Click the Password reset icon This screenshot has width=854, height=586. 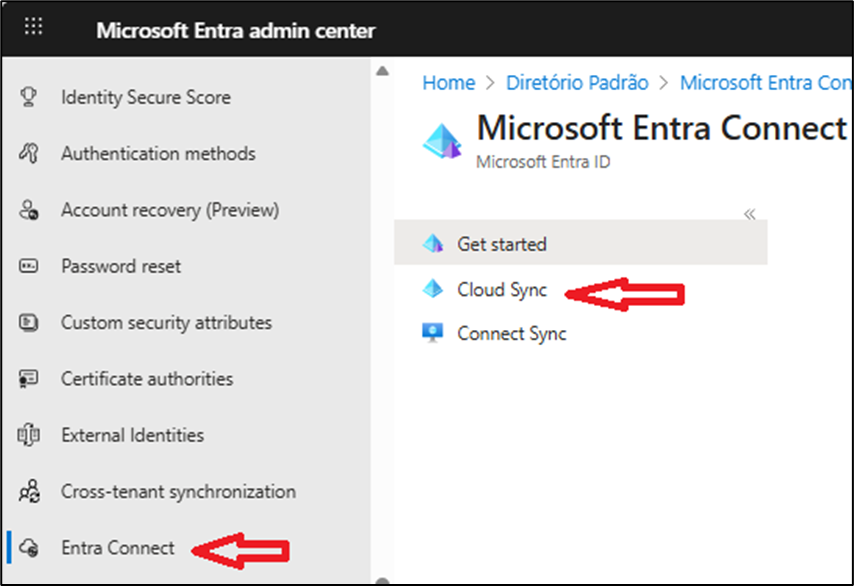[x=29, y=267]
